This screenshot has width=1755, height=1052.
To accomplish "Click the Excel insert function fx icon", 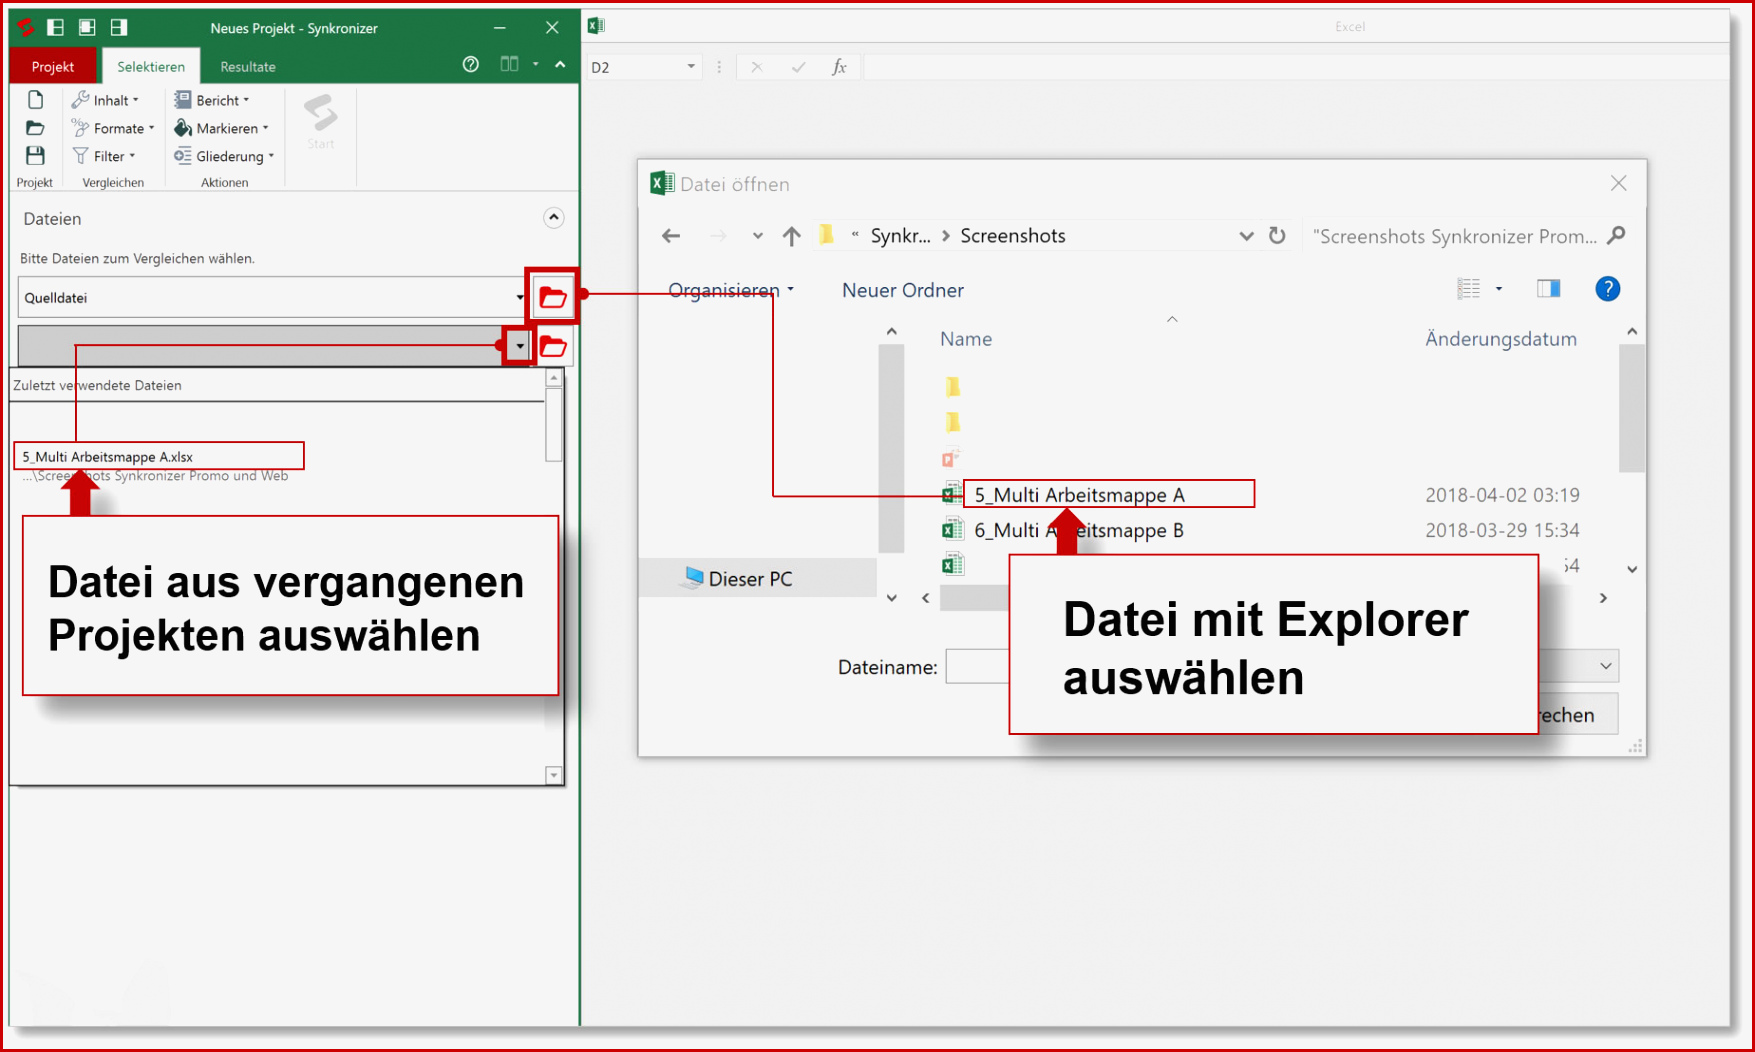I will [x=839, y=67].
